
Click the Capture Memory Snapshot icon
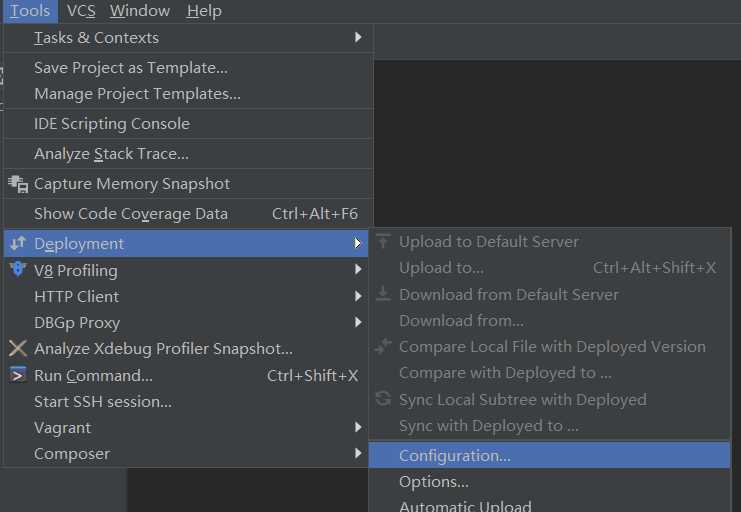tap(18, 184)
